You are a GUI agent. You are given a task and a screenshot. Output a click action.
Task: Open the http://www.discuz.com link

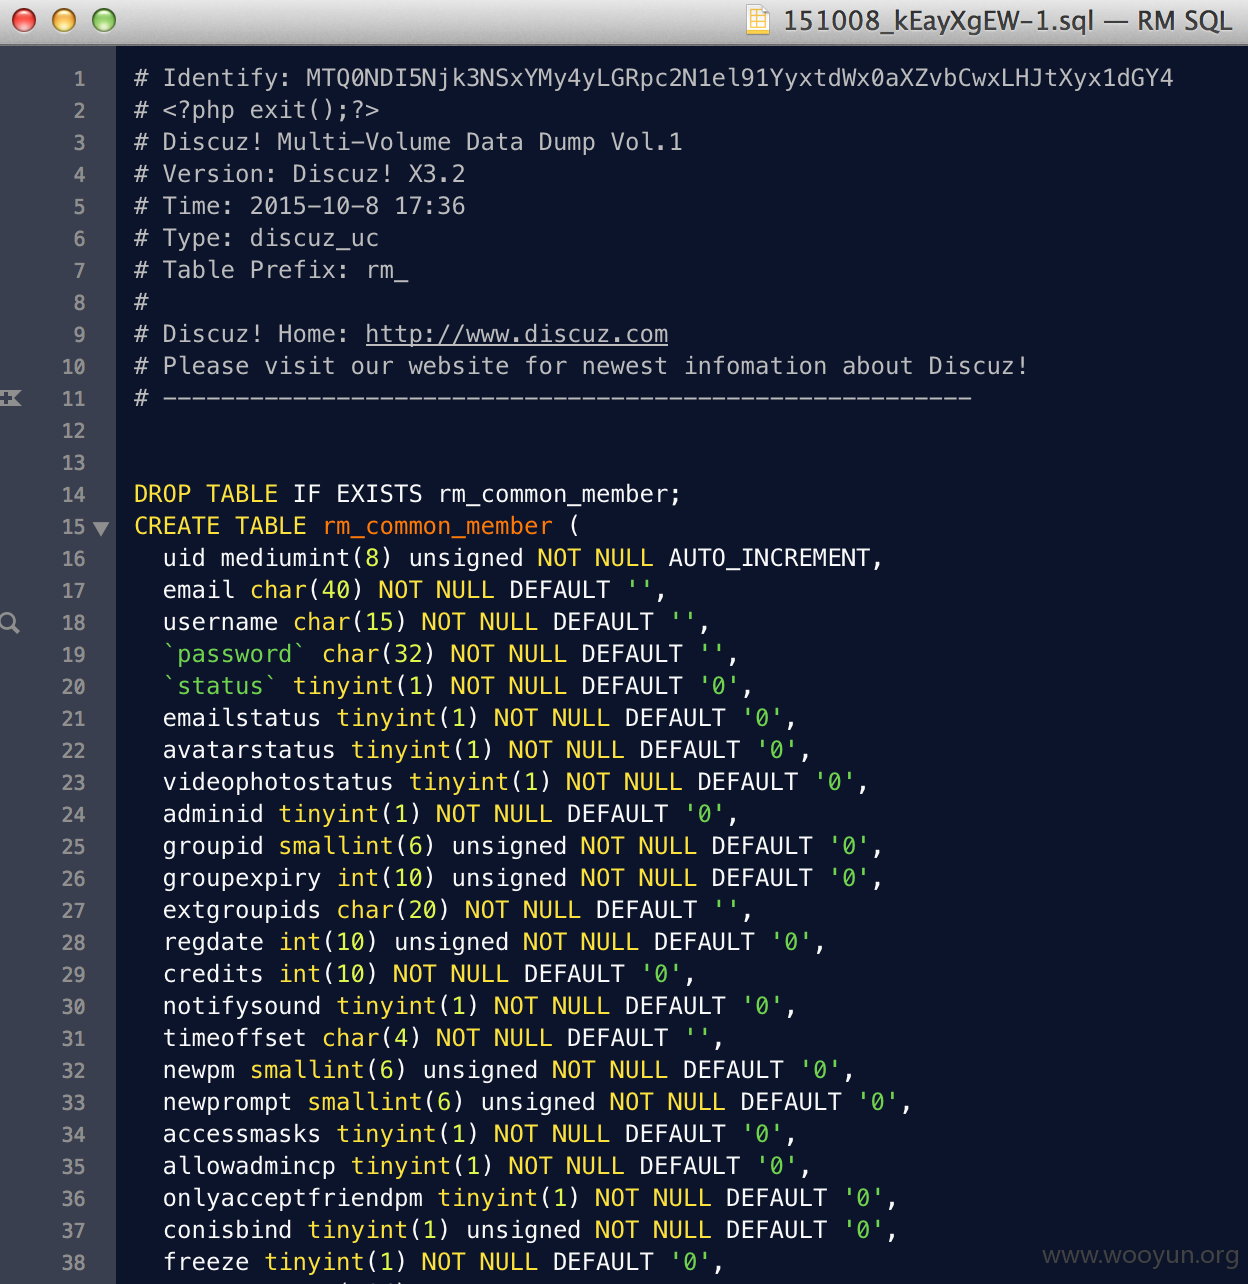tap(517, 334)
